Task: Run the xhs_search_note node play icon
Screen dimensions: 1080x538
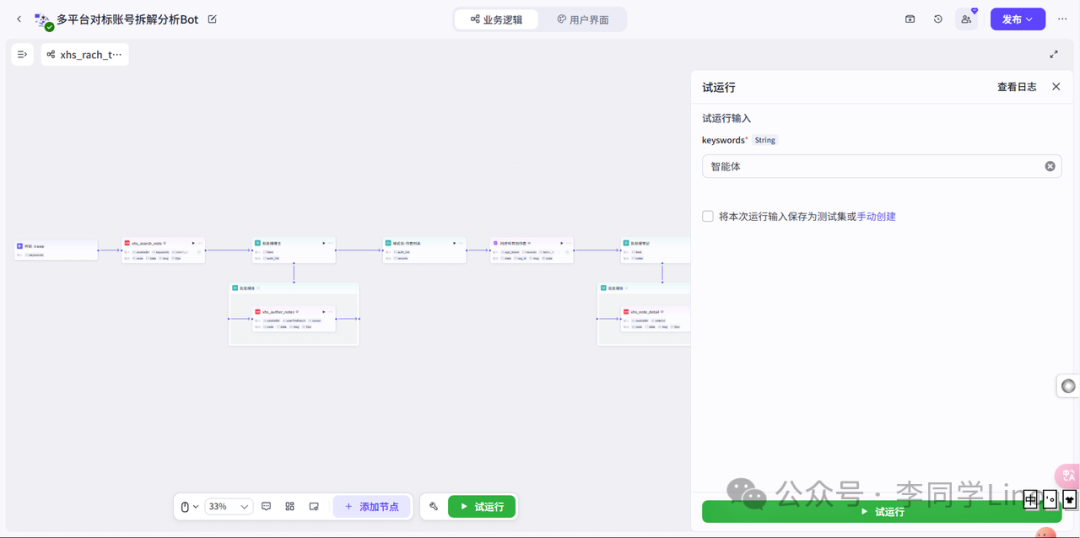Action: 193,243
